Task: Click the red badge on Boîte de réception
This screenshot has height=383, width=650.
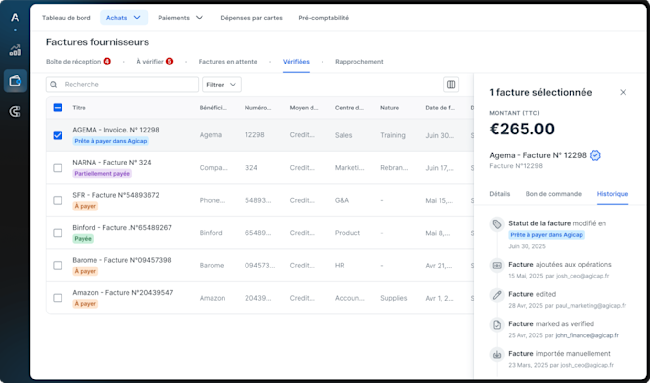Action: 107,62
